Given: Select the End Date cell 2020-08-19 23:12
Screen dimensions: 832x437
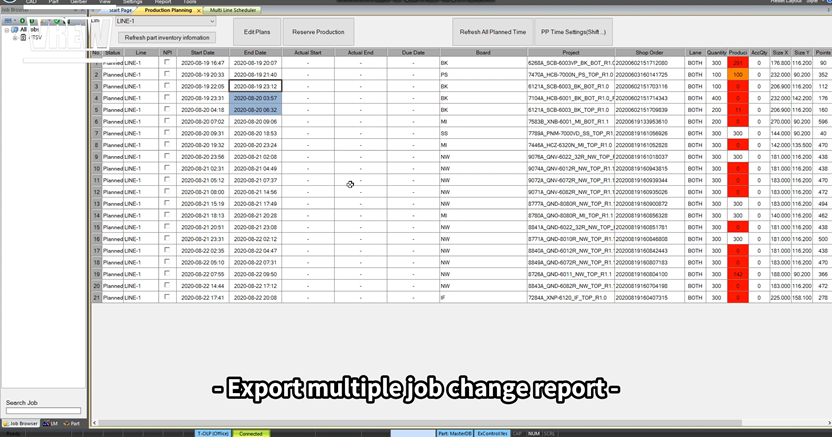Looking at the screenshot, I should [255, 86].
